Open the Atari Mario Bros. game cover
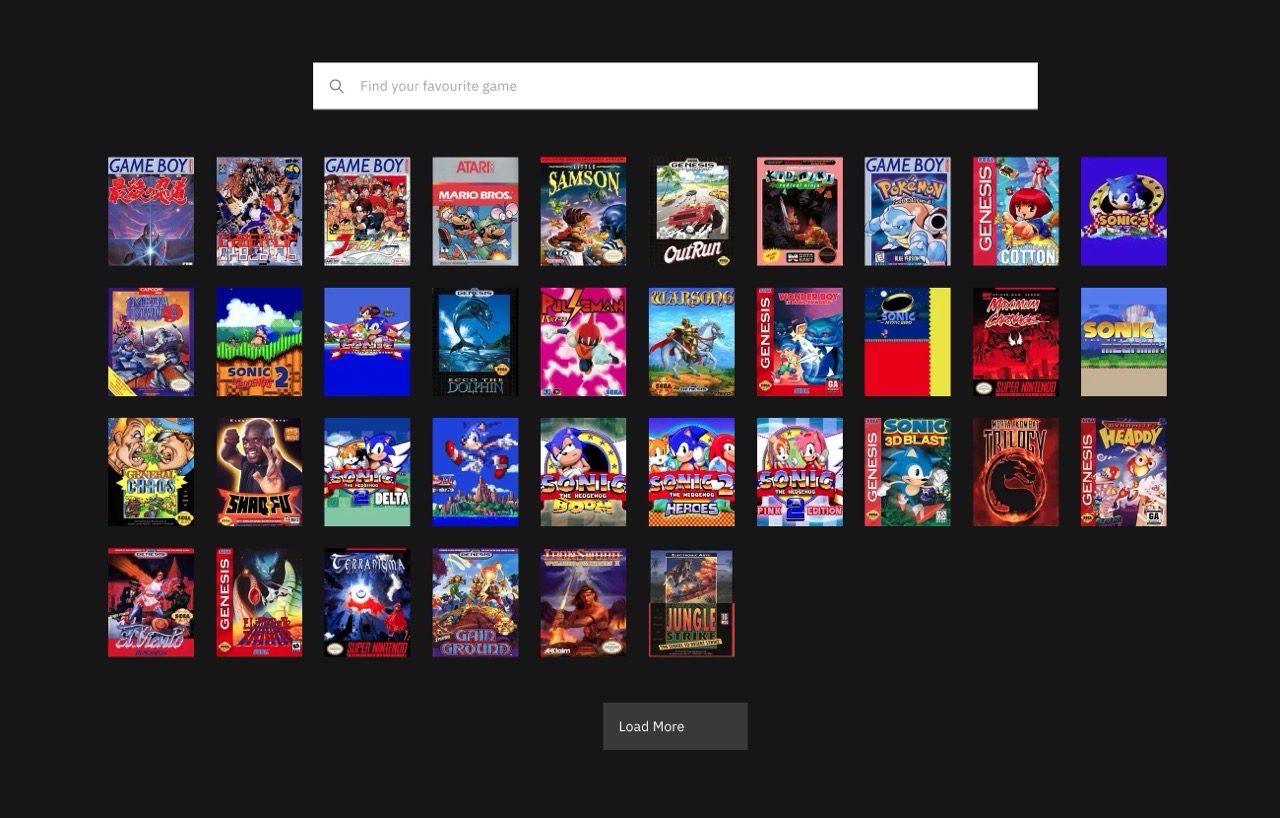Image resolution: width=1280 pixels, height=818 pixels. point(475,211)
